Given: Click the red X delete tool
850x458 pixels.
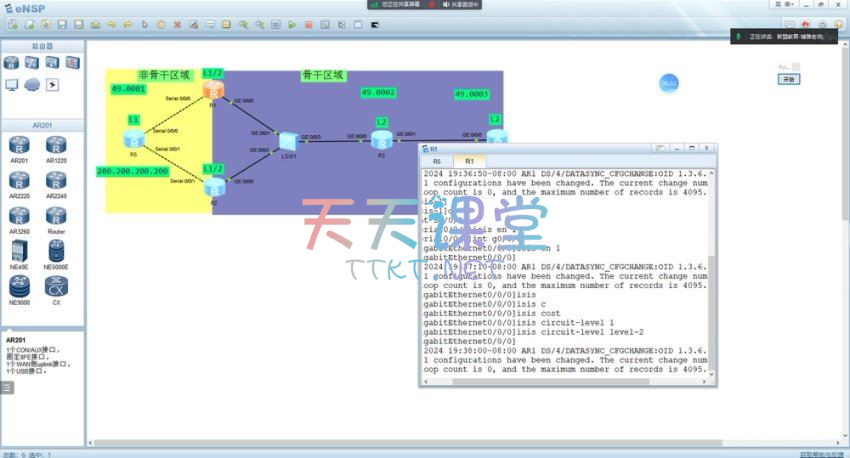Looking at the screenshot, I should pos(178,24).
